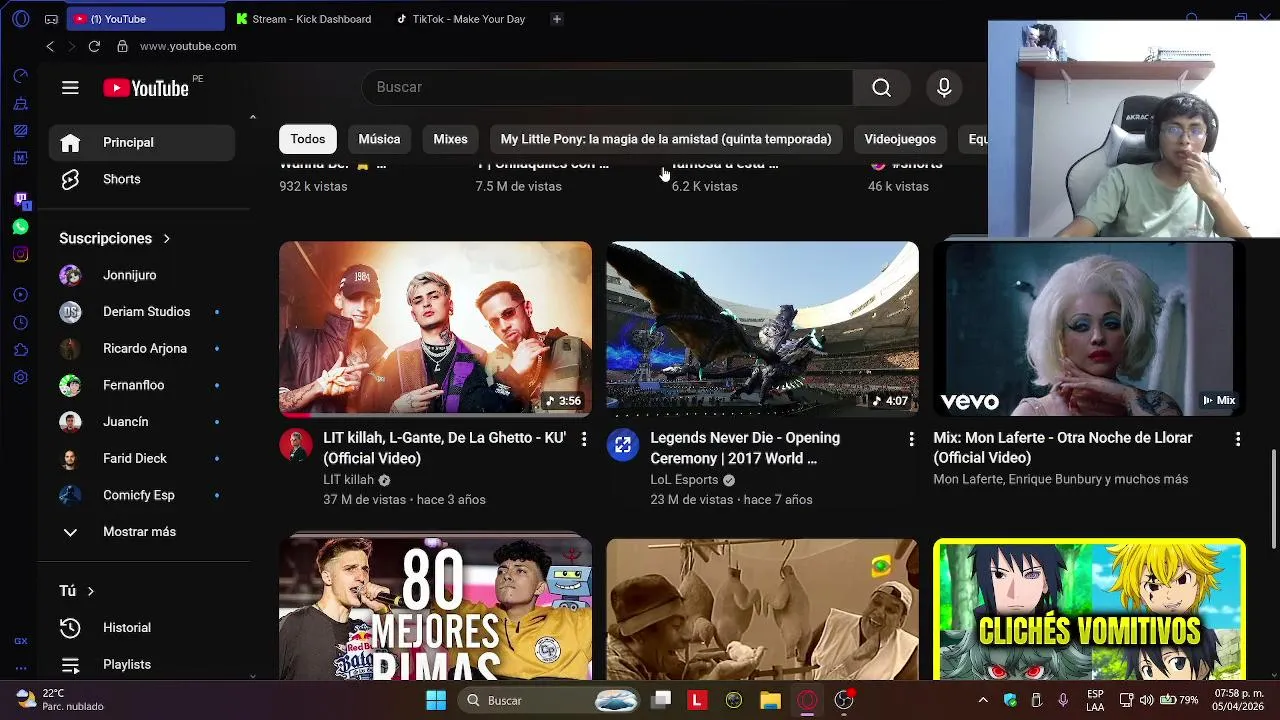Image resolution: width=1280 pixels, height=720 pixels.
Task: Reload the current page
Action: [x=94, y=46]
